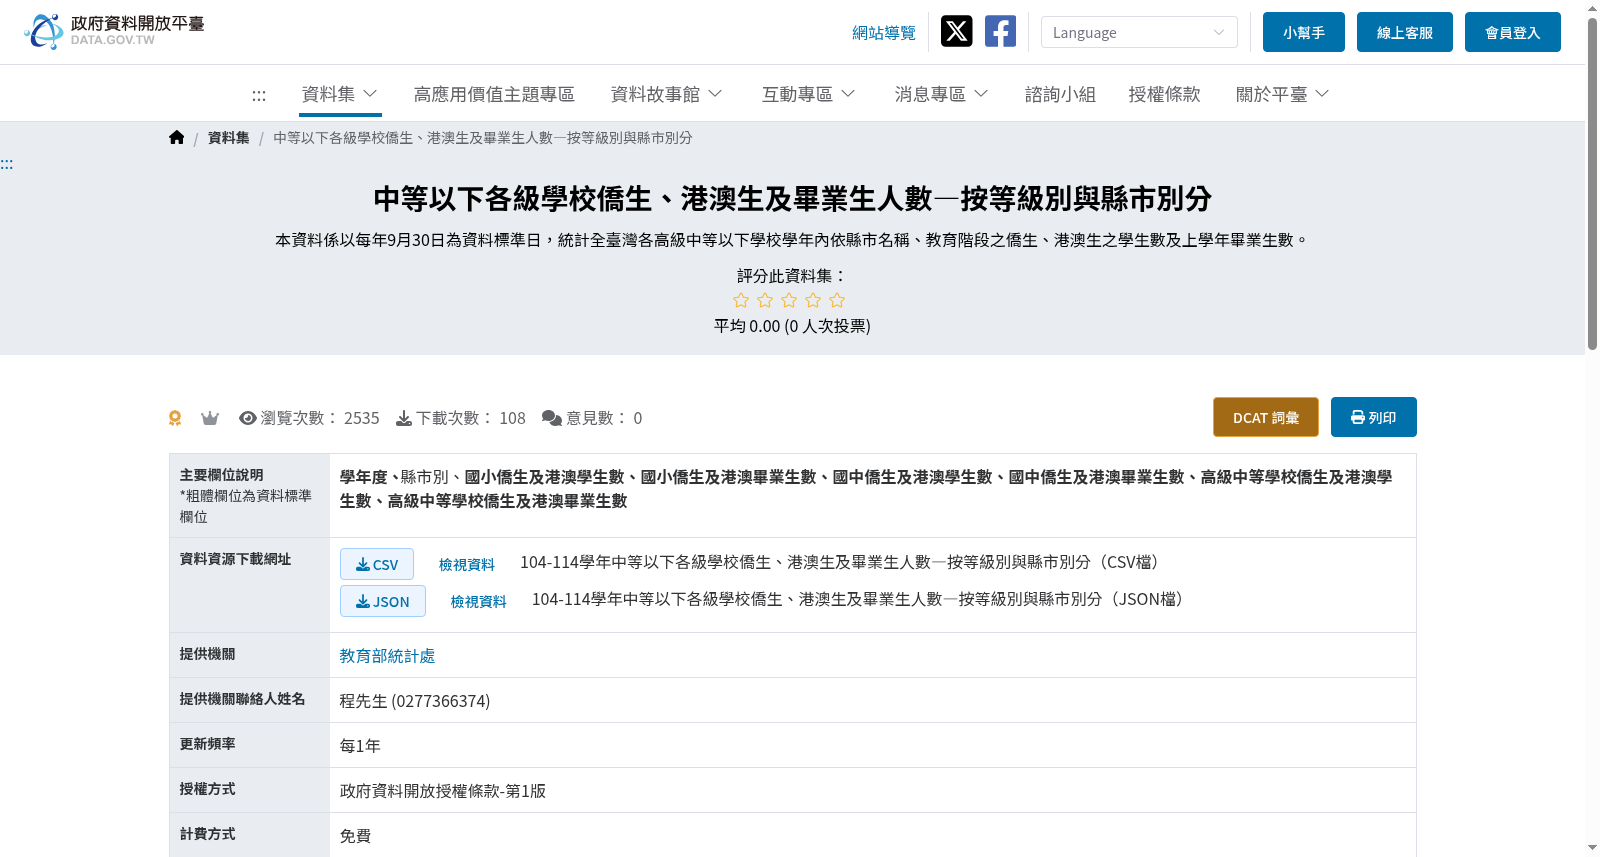The width and height of the screenshot is (1600, 857).
Task: Rate dataset with the fifth star
Action: (837, 300)
